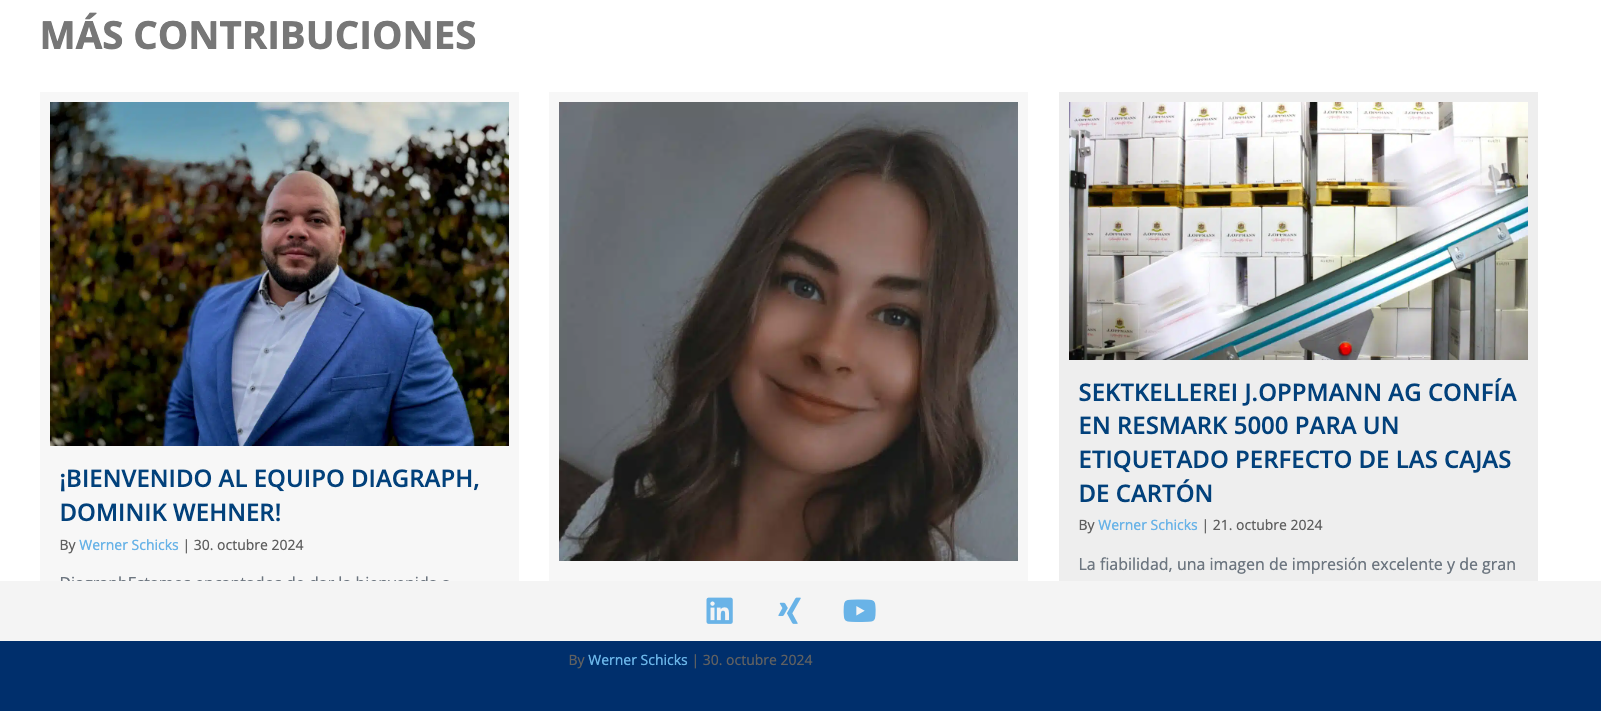Open the LinkedIn social icon
Image resolution: width=1601 pixels, height=711 pixels.
click(x=719, y=610)
